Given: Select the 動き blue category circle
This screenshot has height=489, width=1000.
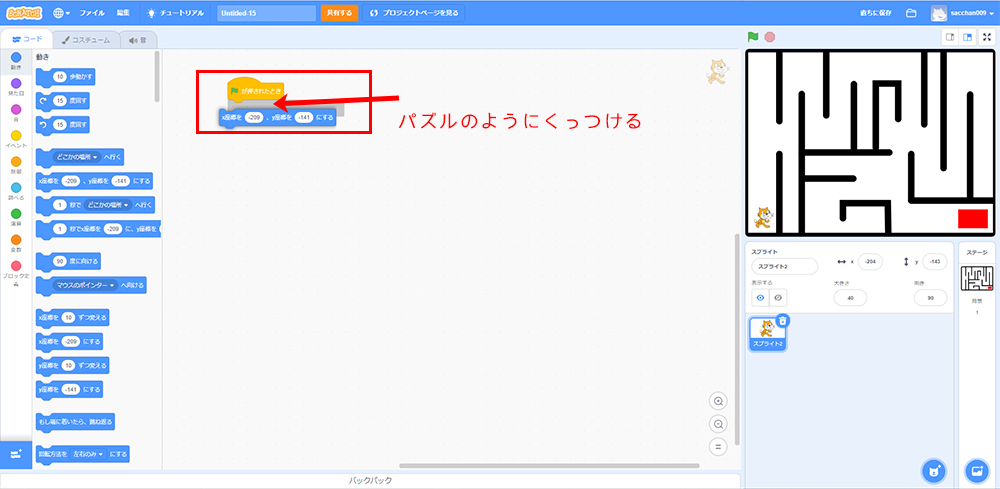Looking at the screenshot, I should [15, 58].
